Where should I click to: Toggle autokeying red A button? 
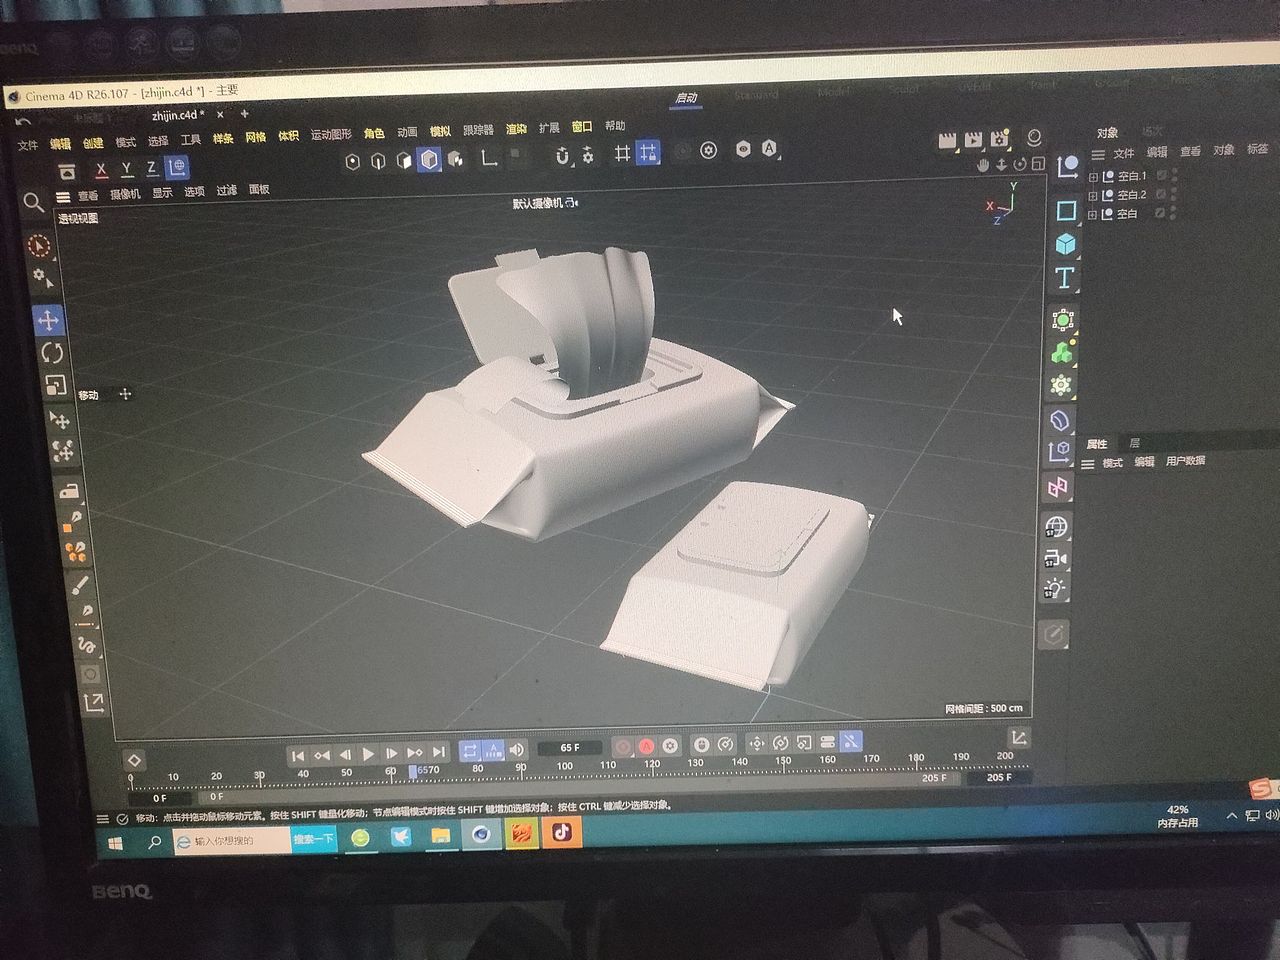click(x=646, y=746)
